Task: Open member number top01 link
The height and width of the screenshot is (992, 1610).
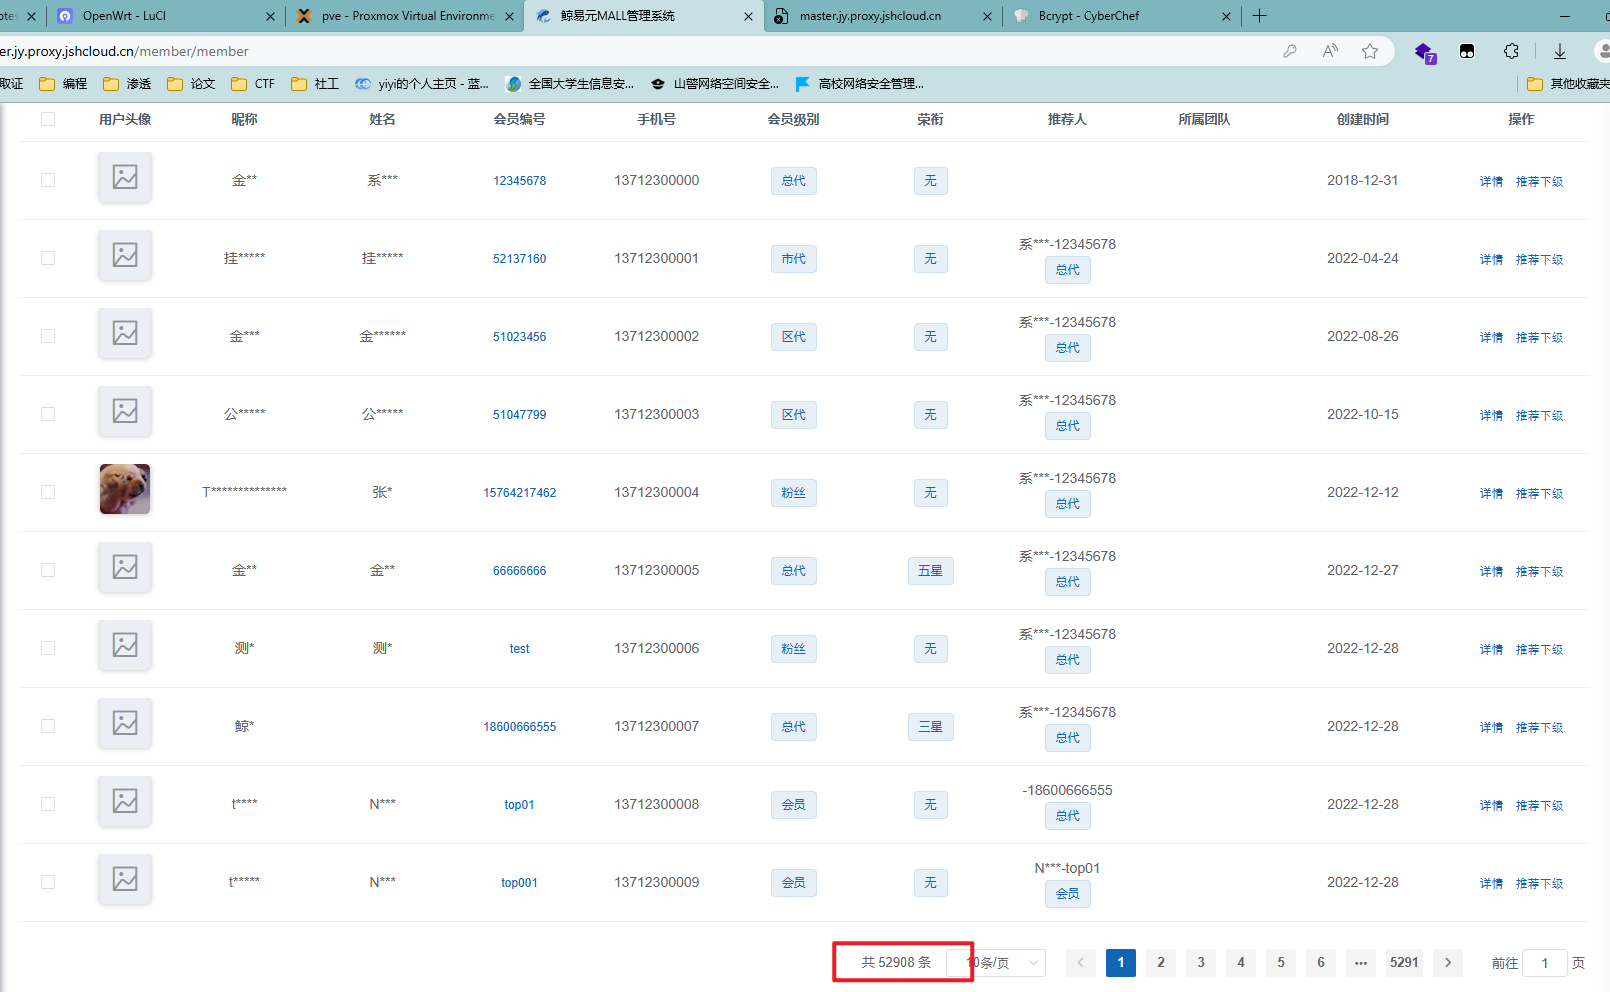Action: [x=519, y=805]
